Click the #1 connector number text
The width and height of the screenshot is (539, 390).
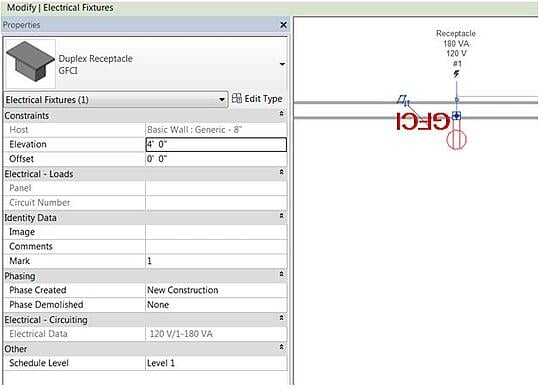(457, 64)
